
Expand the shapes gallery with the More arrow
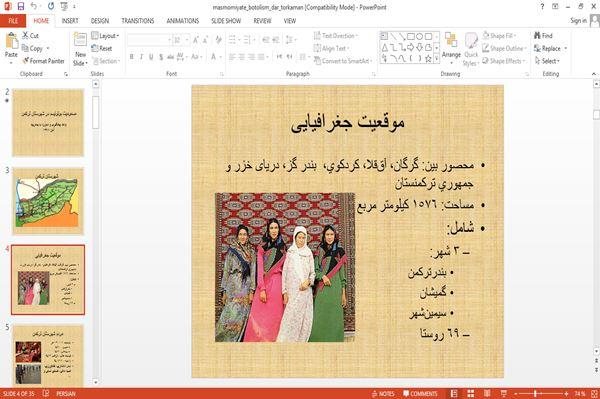(x=437, y=59)
